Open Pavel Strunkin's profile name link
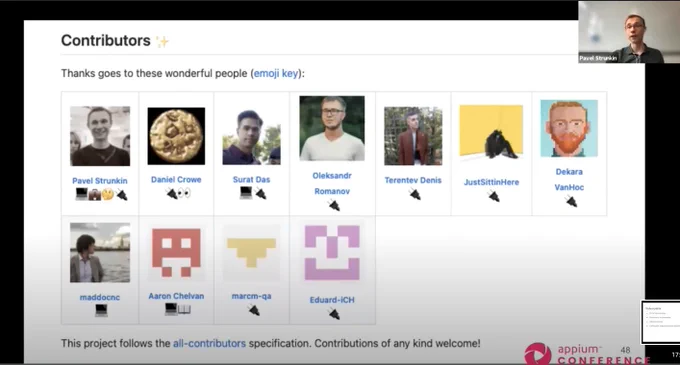Image resolution: width=680 pixels, height=365 pixels. [x=100, y=181]
